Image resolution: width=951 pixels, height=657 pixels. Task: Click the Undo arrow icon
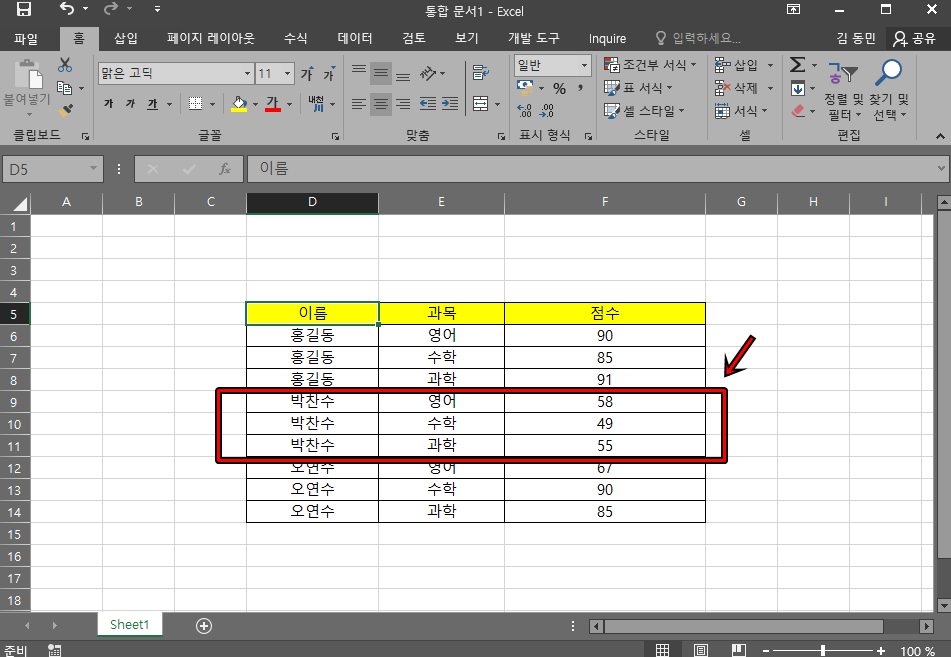(67, 8)
